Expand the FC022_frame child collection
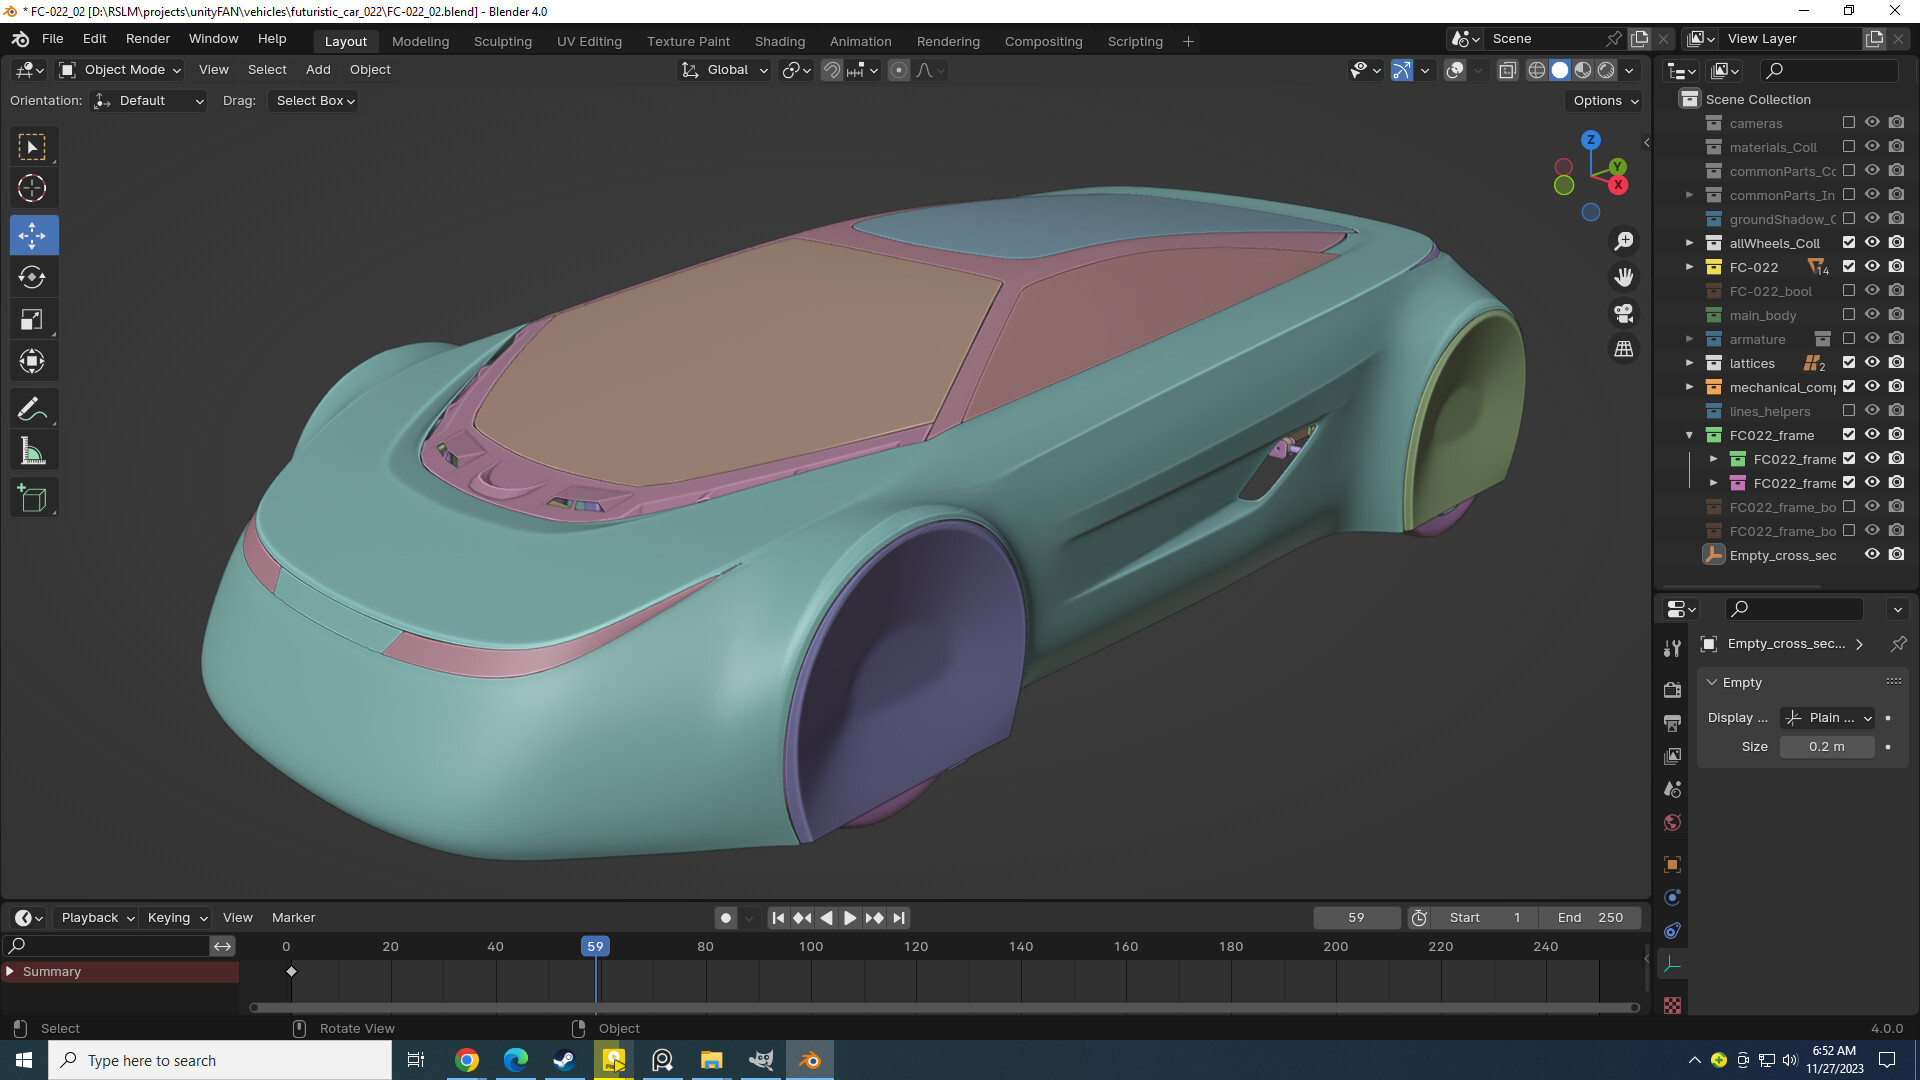This screenshot has width=1920, height=1080. coord(1713,458)
